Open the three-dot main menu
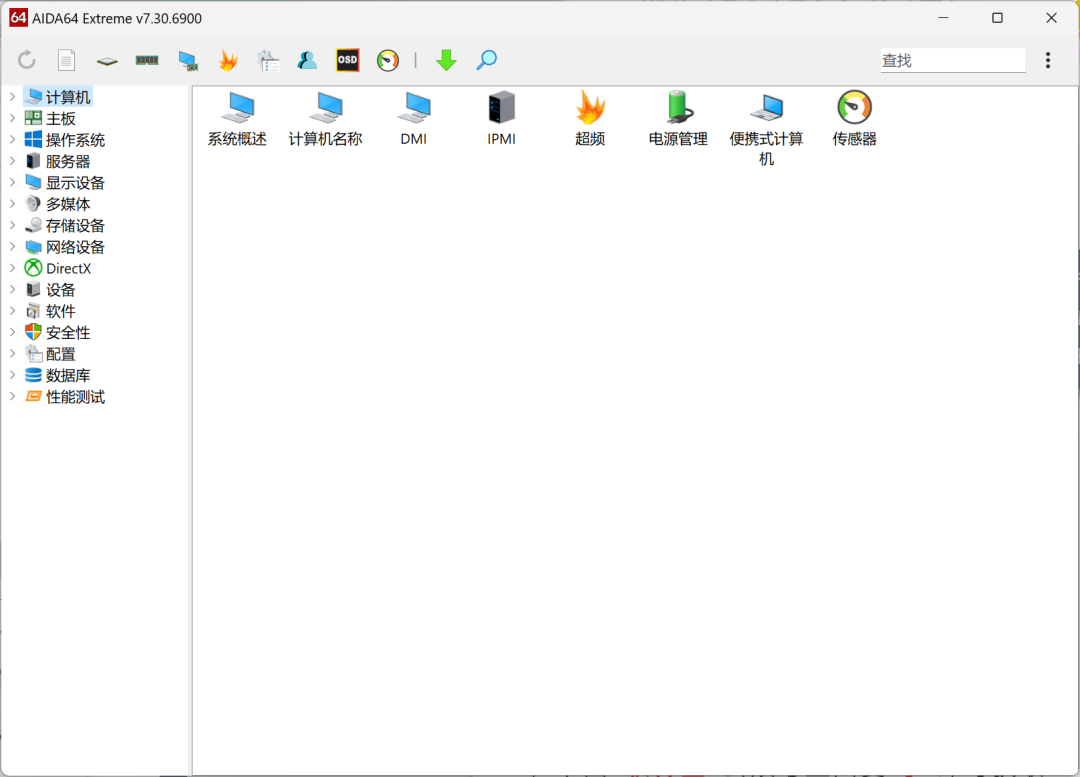 pos(1048,60)
